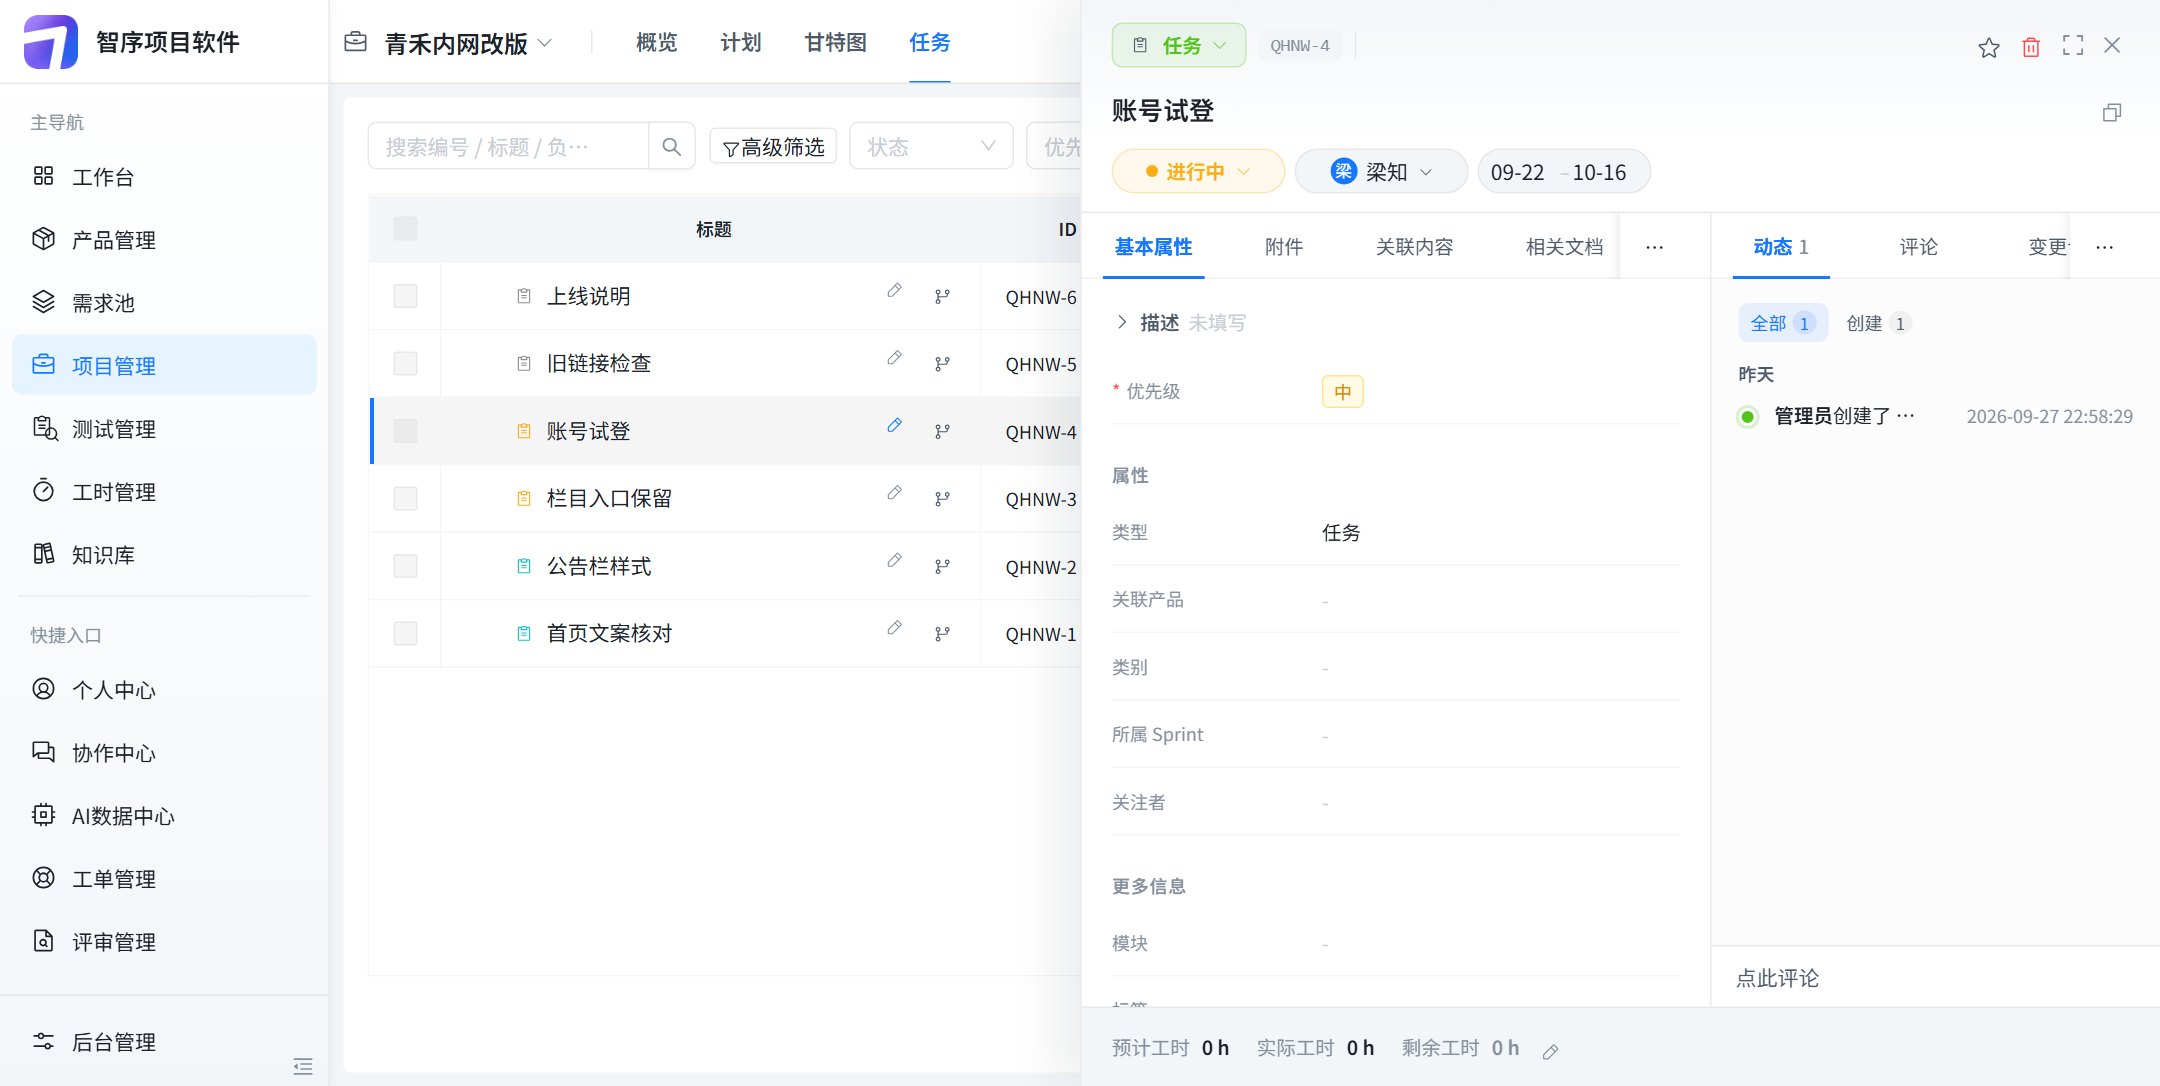
Task: Open 需求池 in sidebar
Action: 164,303
